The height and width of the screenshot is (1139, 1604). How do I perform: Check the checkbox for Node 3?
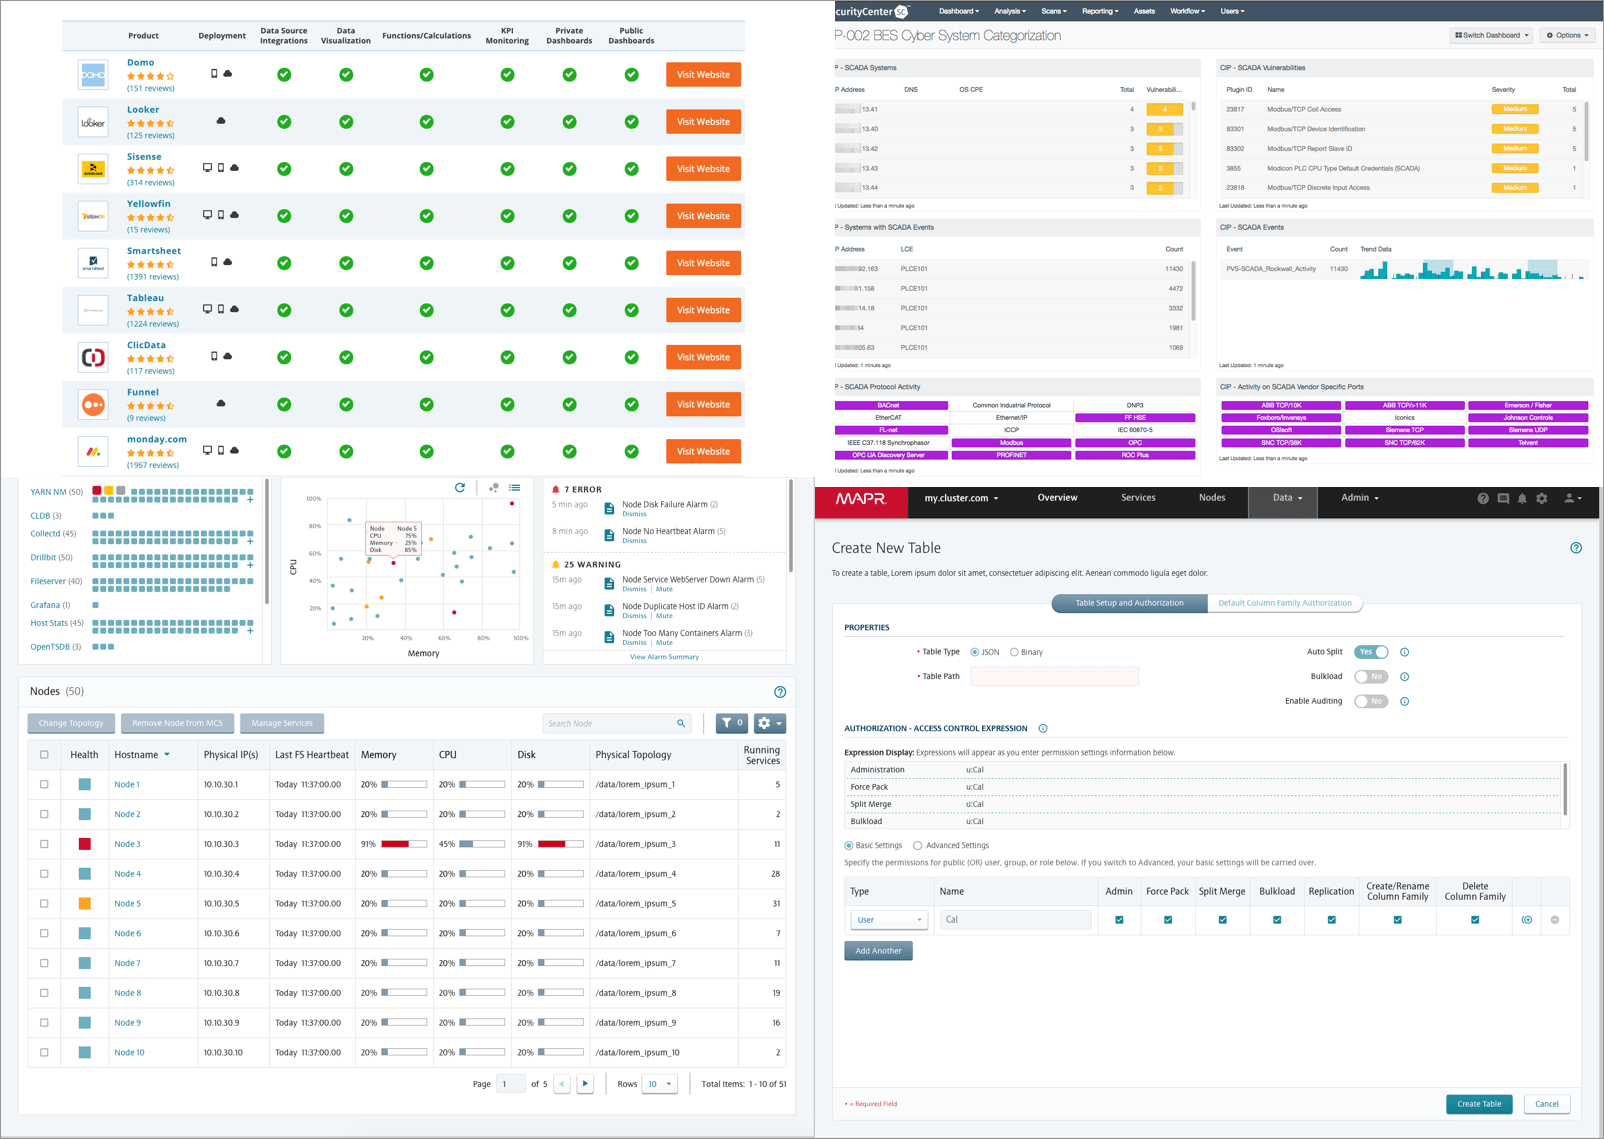point(44,844)
